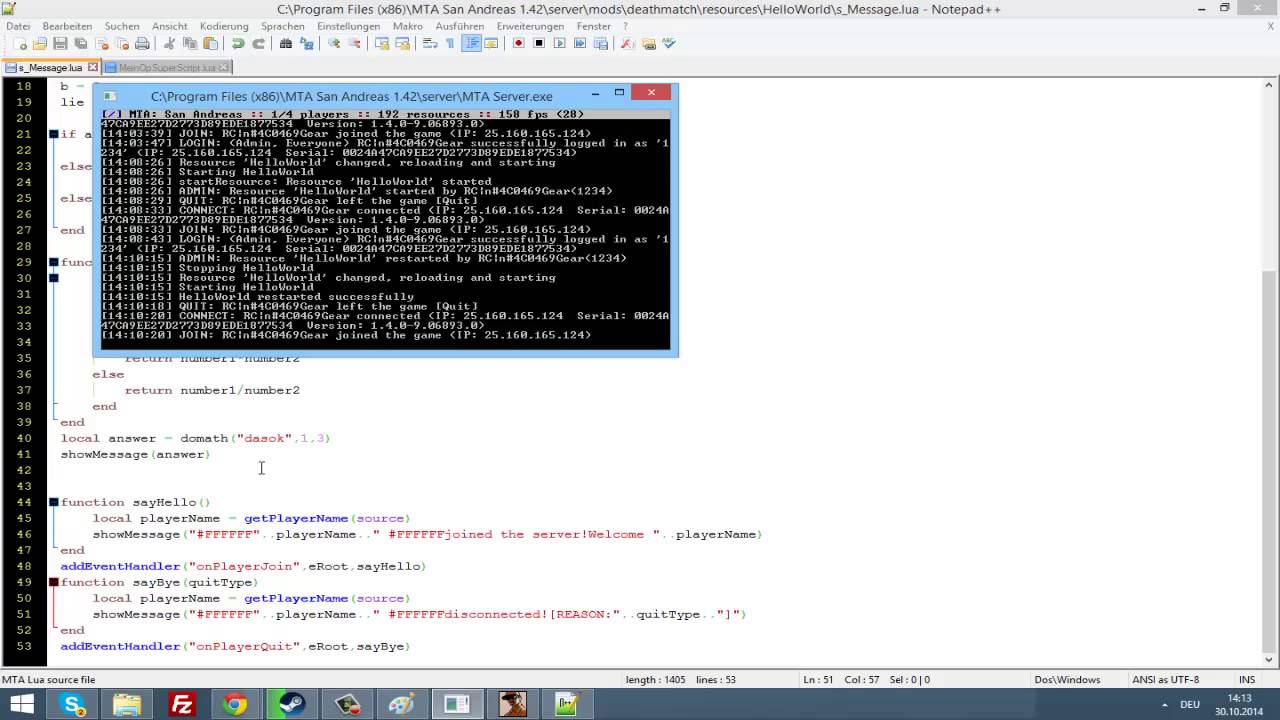
Task: Stop macro recording with square icon
Action: coord(539,44)
